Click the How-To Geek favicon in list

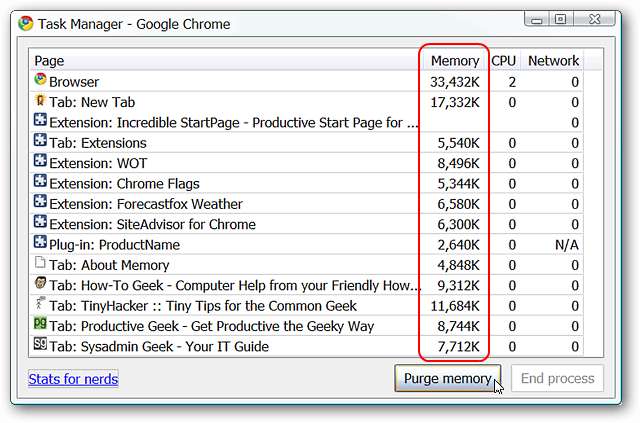(x=40, y=285)
